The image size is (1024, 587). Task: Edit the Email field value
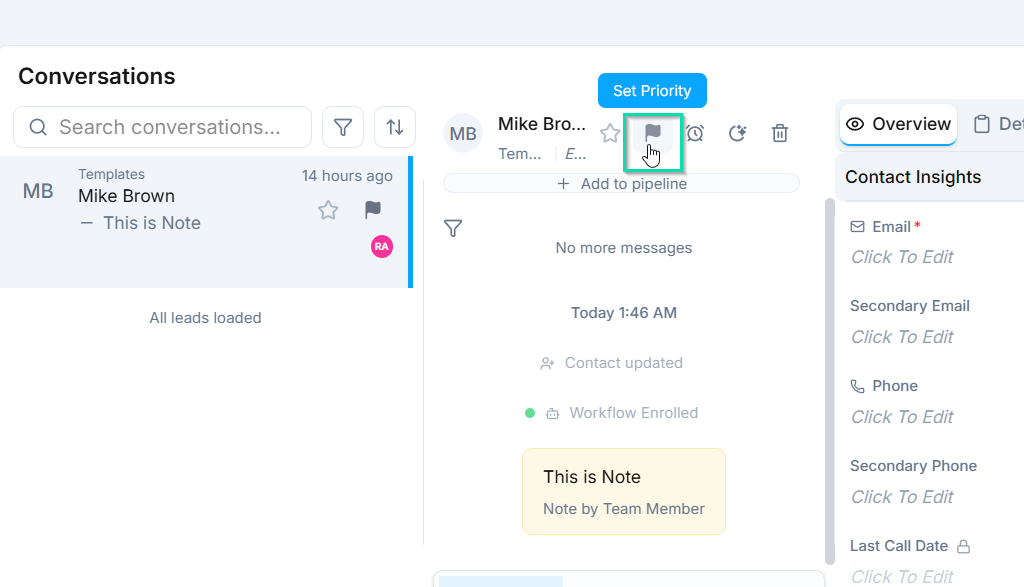click(x=902, y=257)
